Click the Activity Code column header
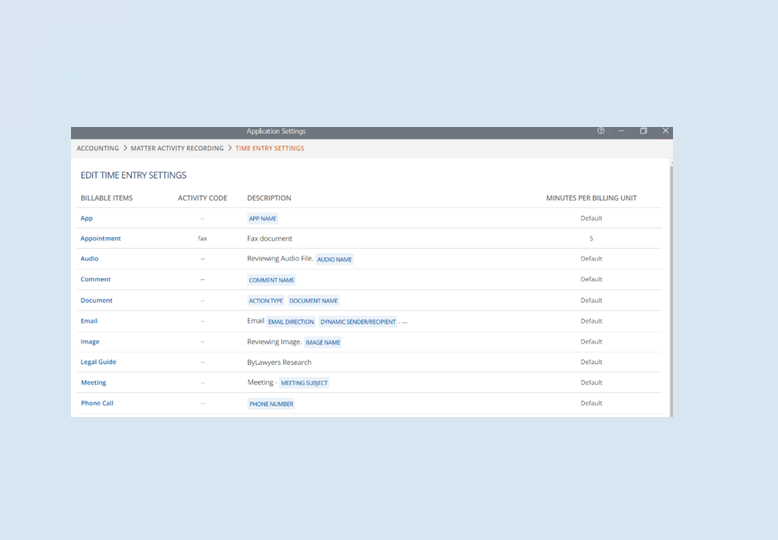This screenshot has width=778, height=540. pos(202,198)
